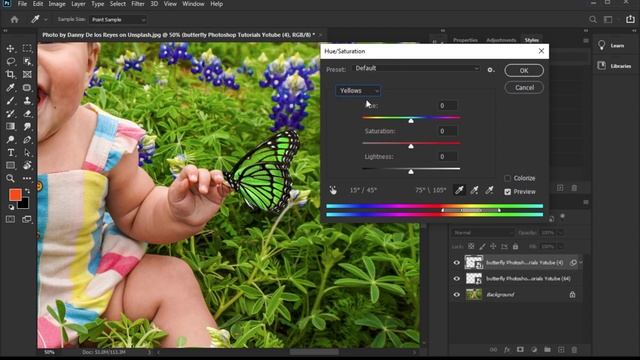Click the Saturation slider handle

tap(411, 146)
